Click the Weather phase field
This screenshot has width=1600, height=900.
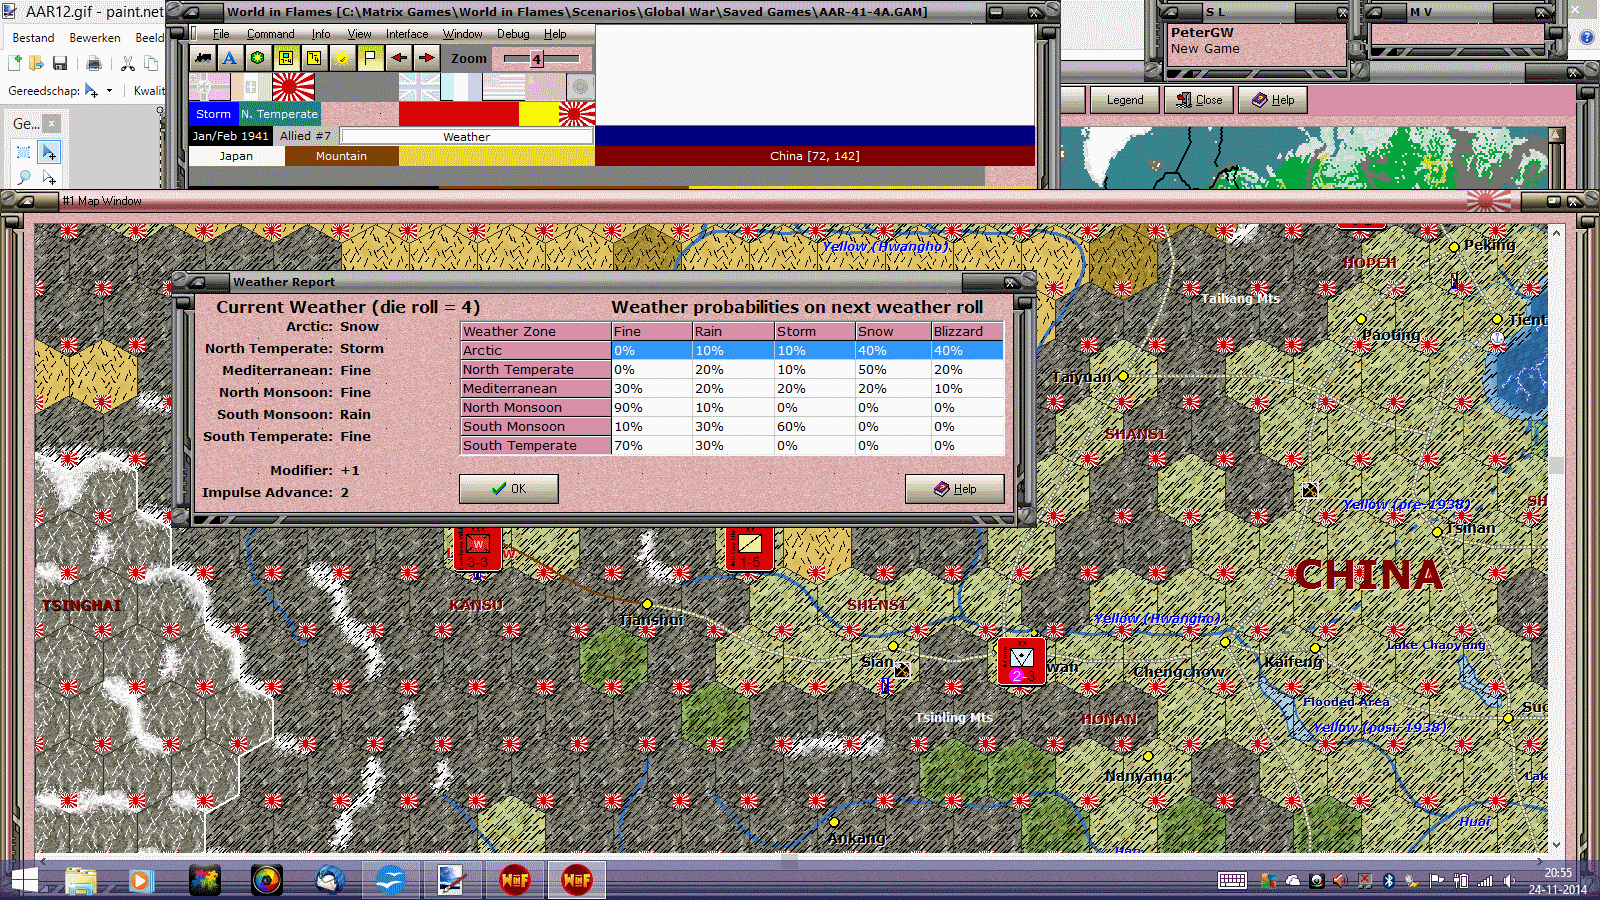pyautogui.click(x=467, y=136)
